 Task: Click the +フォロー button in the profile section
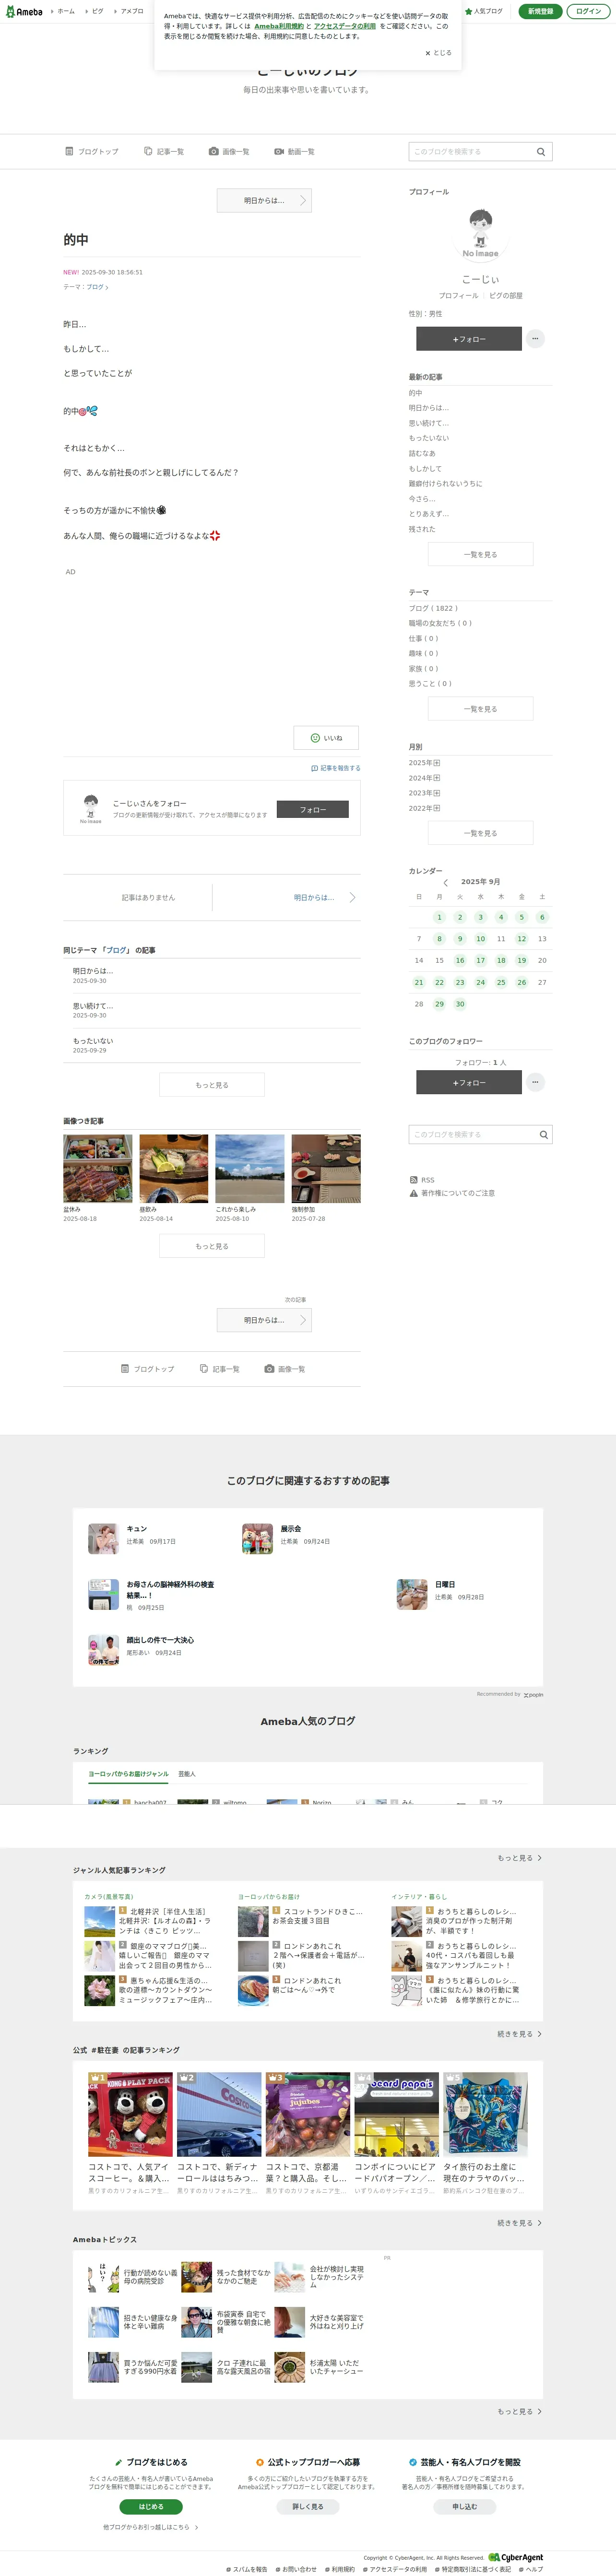coord(469,339)
